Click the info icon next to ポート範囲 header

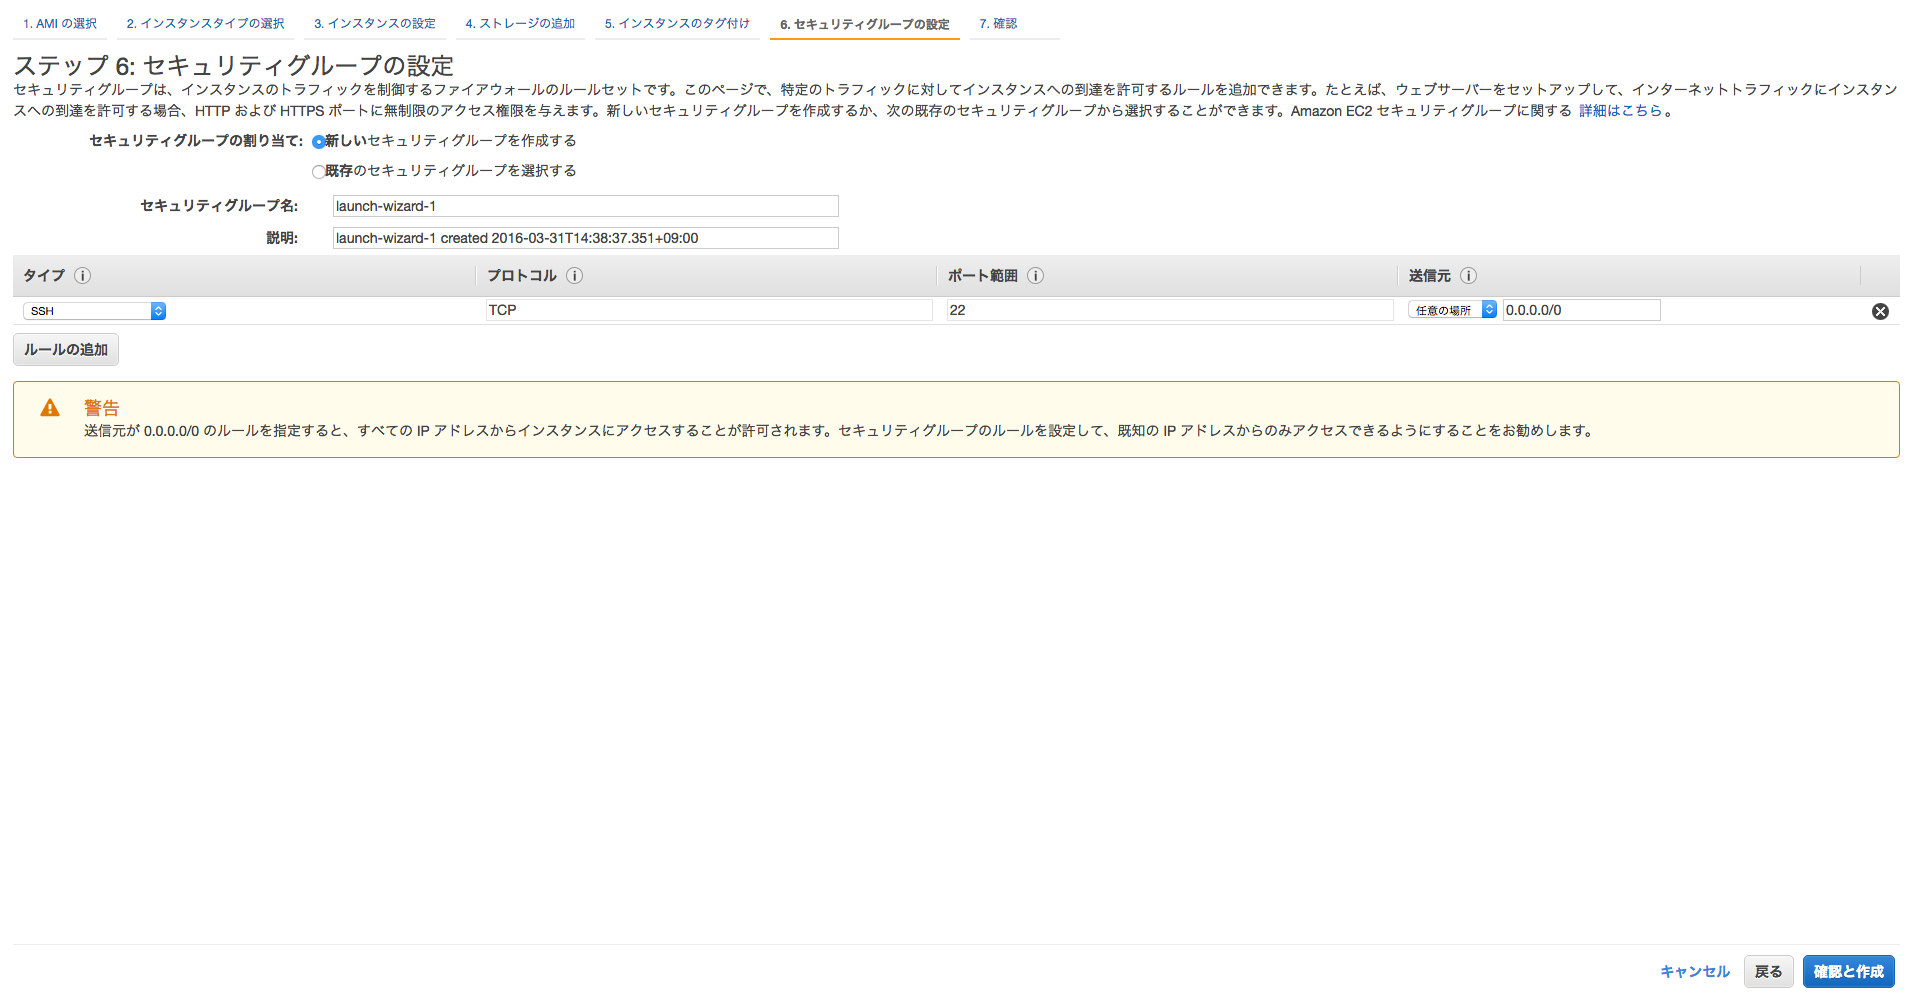1037,276
